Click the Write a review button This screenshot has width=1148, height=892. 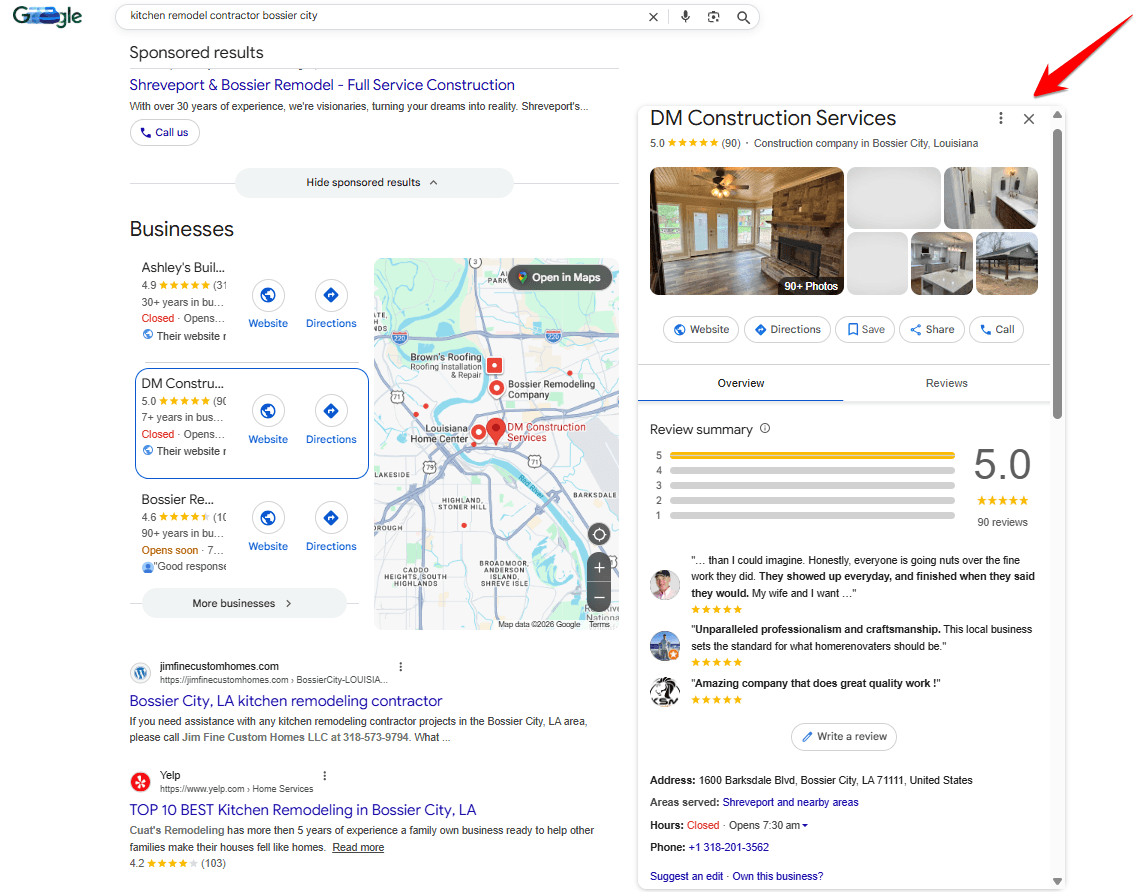tap(843, 736)
